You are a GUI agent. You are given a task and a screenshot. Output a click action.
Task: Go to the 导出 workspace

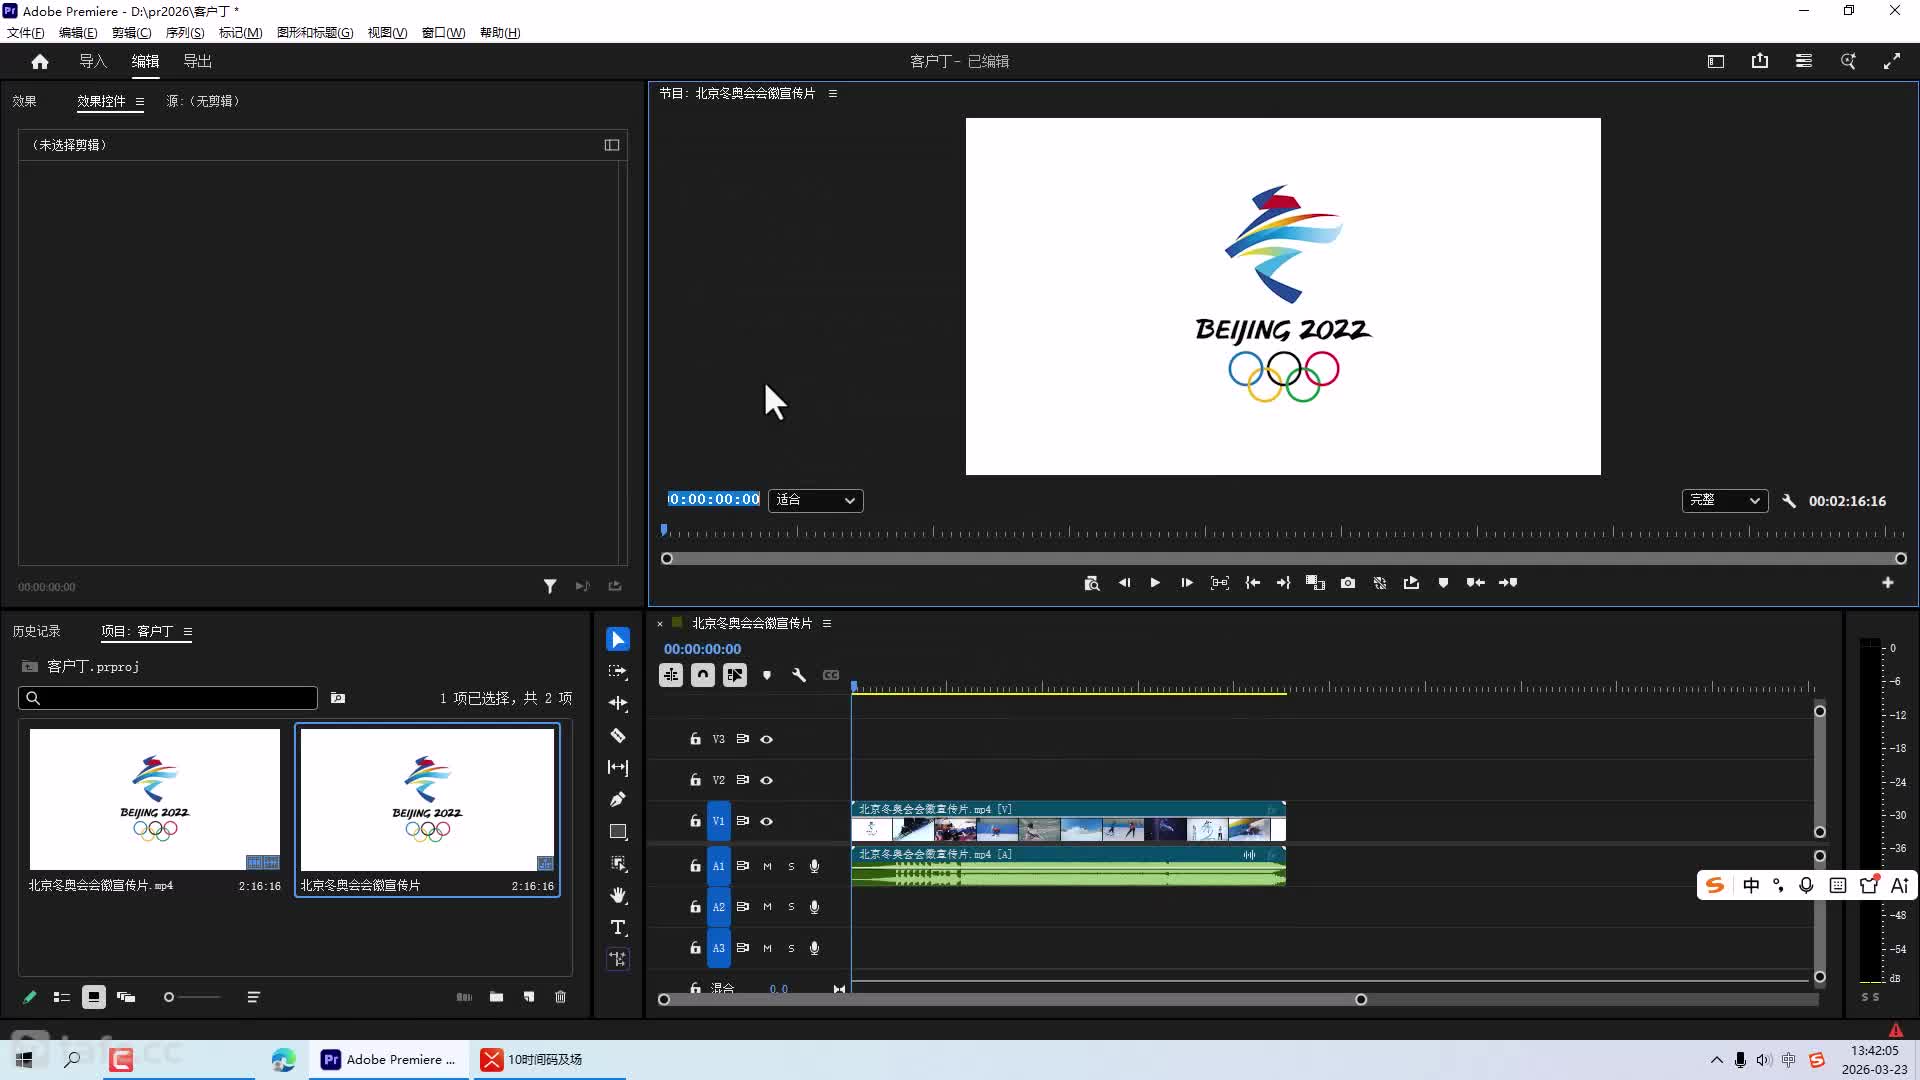(197, 62)
